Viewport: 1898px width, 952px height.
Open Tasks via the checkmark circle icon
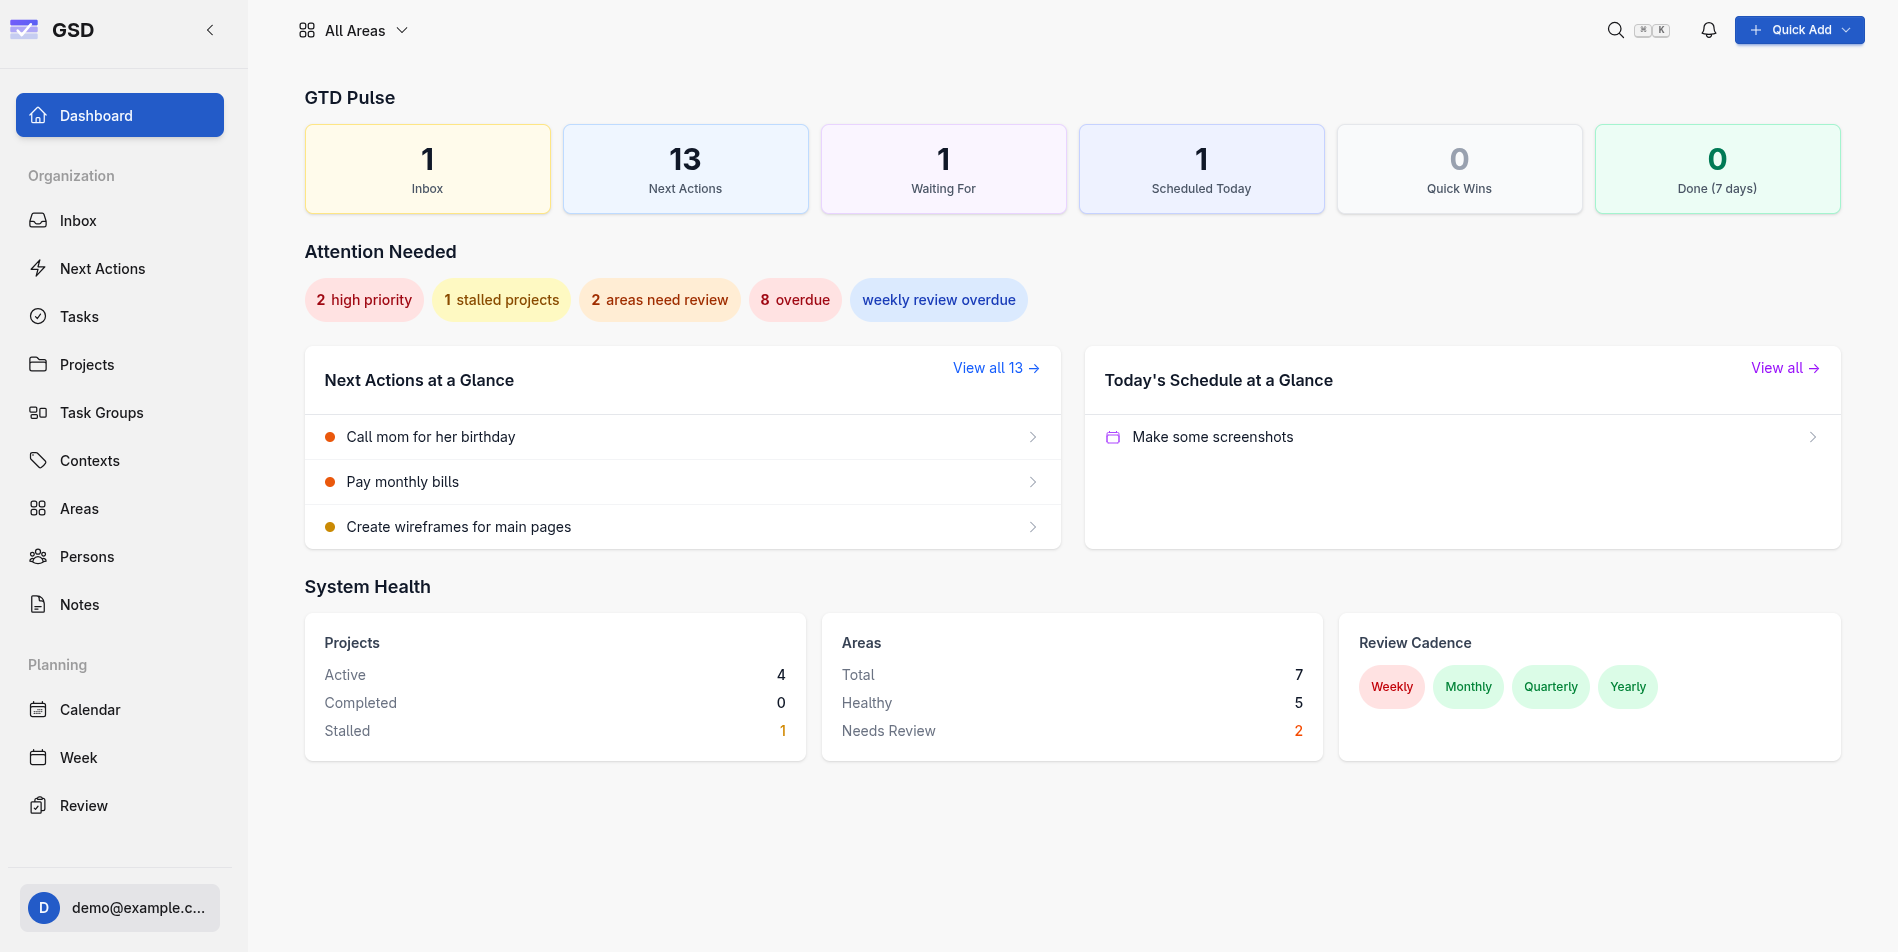[38, 316]
